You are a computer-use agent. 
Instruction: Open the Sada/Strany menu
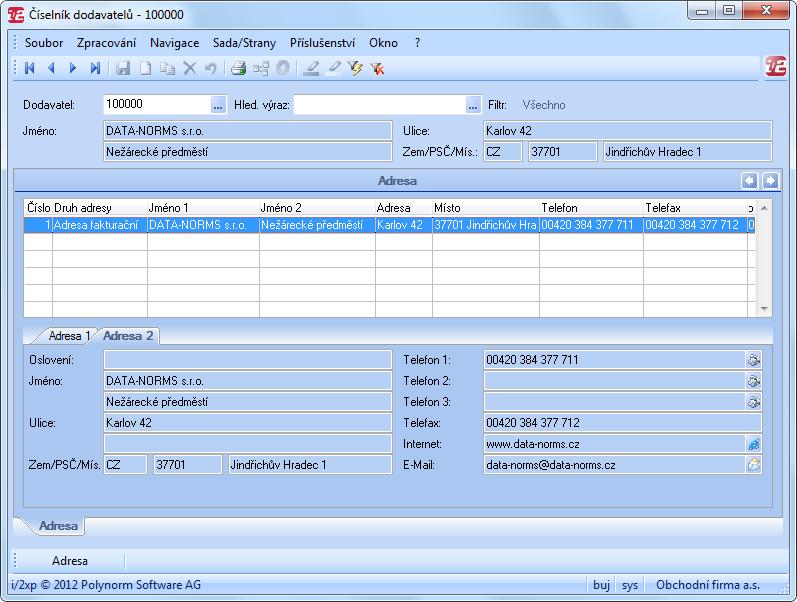click(x=244, y=43)
